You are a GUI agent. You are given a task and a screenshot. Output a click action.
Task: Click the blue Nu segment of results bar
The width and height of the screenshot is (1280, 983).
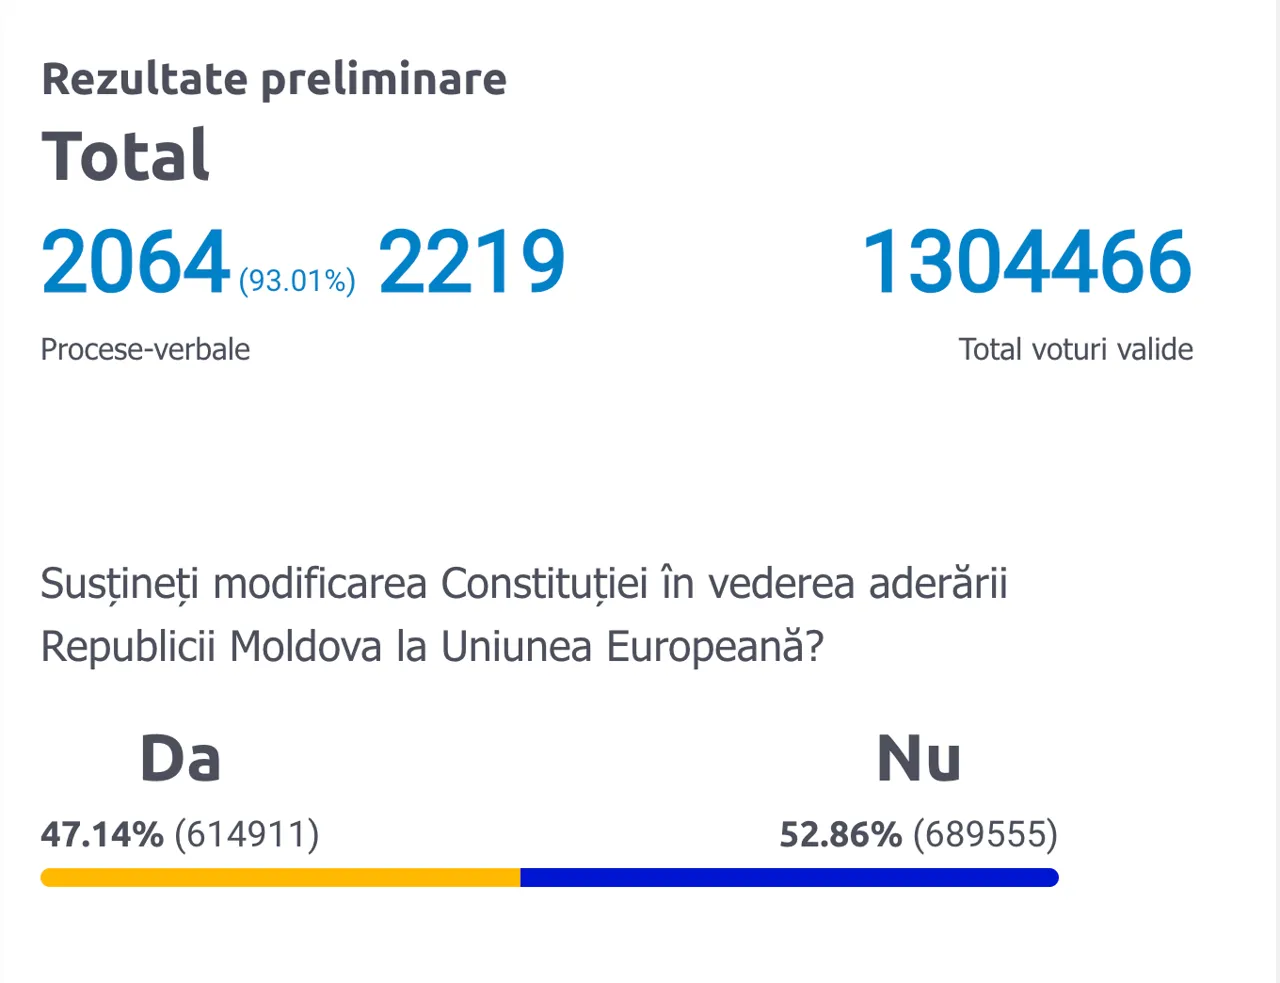pos(790,878)
